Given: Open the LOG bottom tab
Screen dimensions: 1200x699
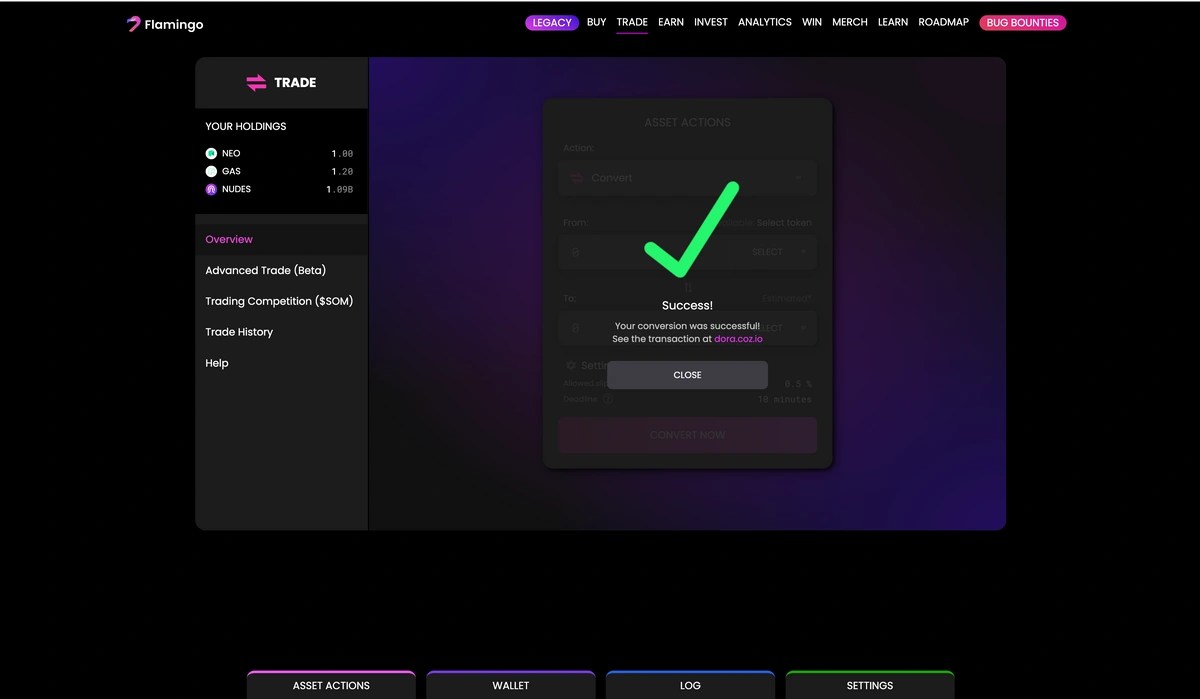Looking at the screenshot, I should click(x=690, y=685).
